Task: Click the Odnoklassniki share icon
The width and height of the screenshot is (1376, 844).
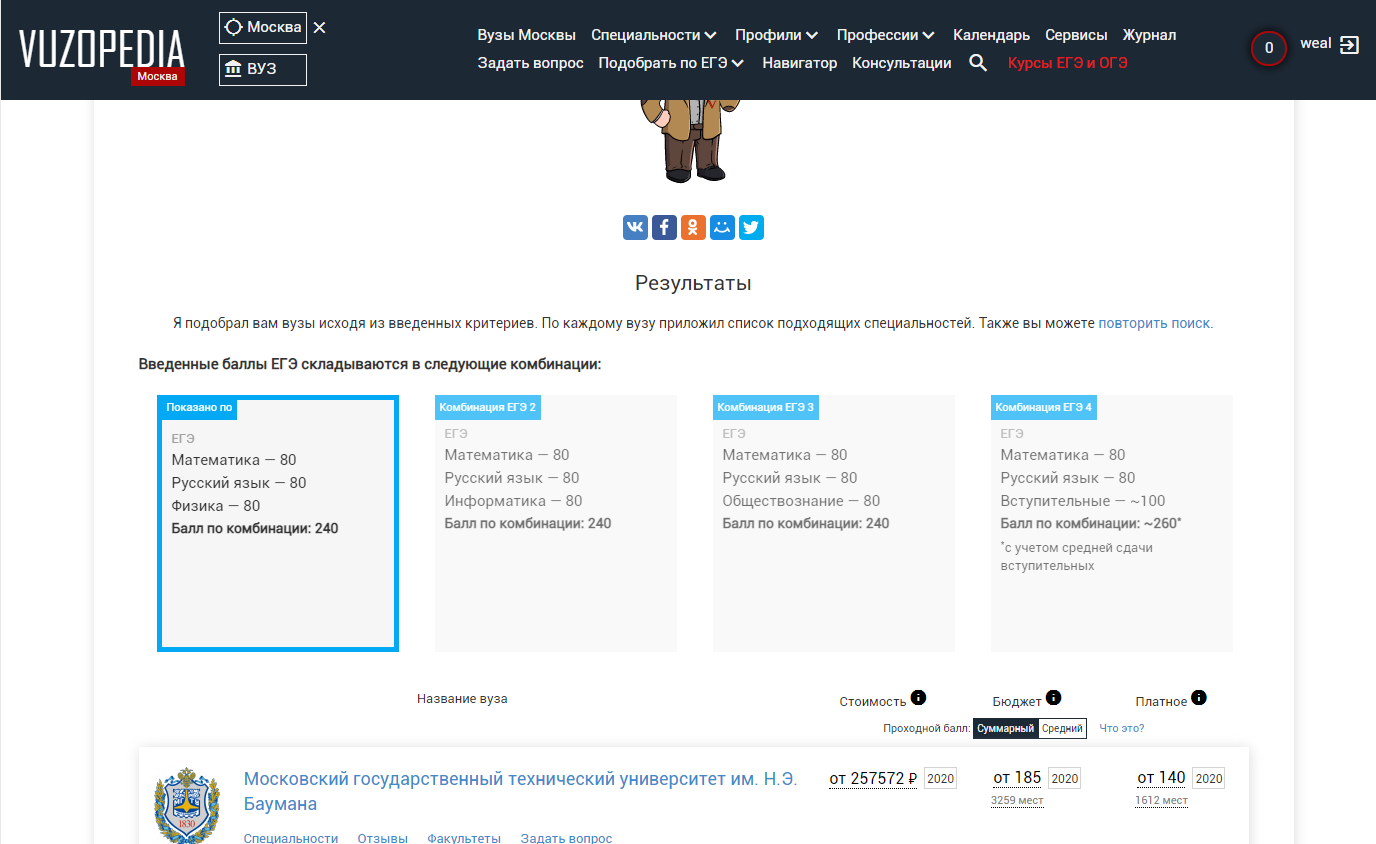Action: click(693, 227)
